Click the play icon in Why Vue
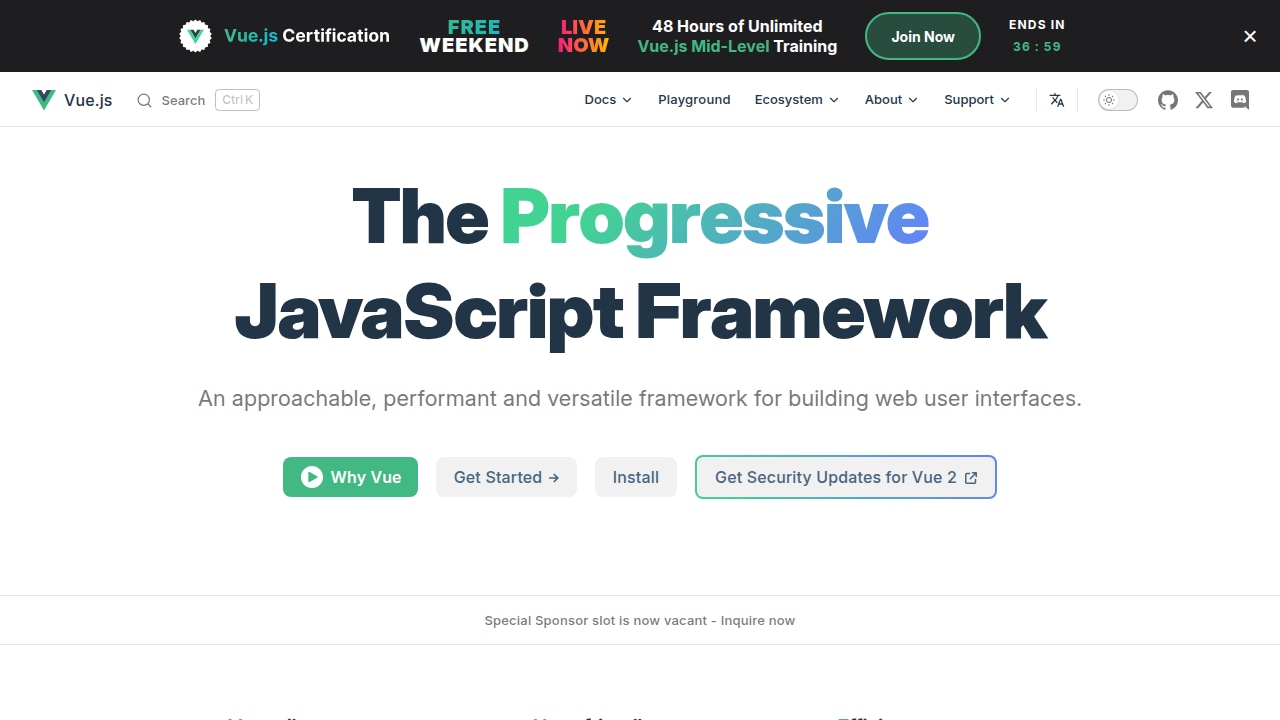1280x720 pixels. [312, 477]
